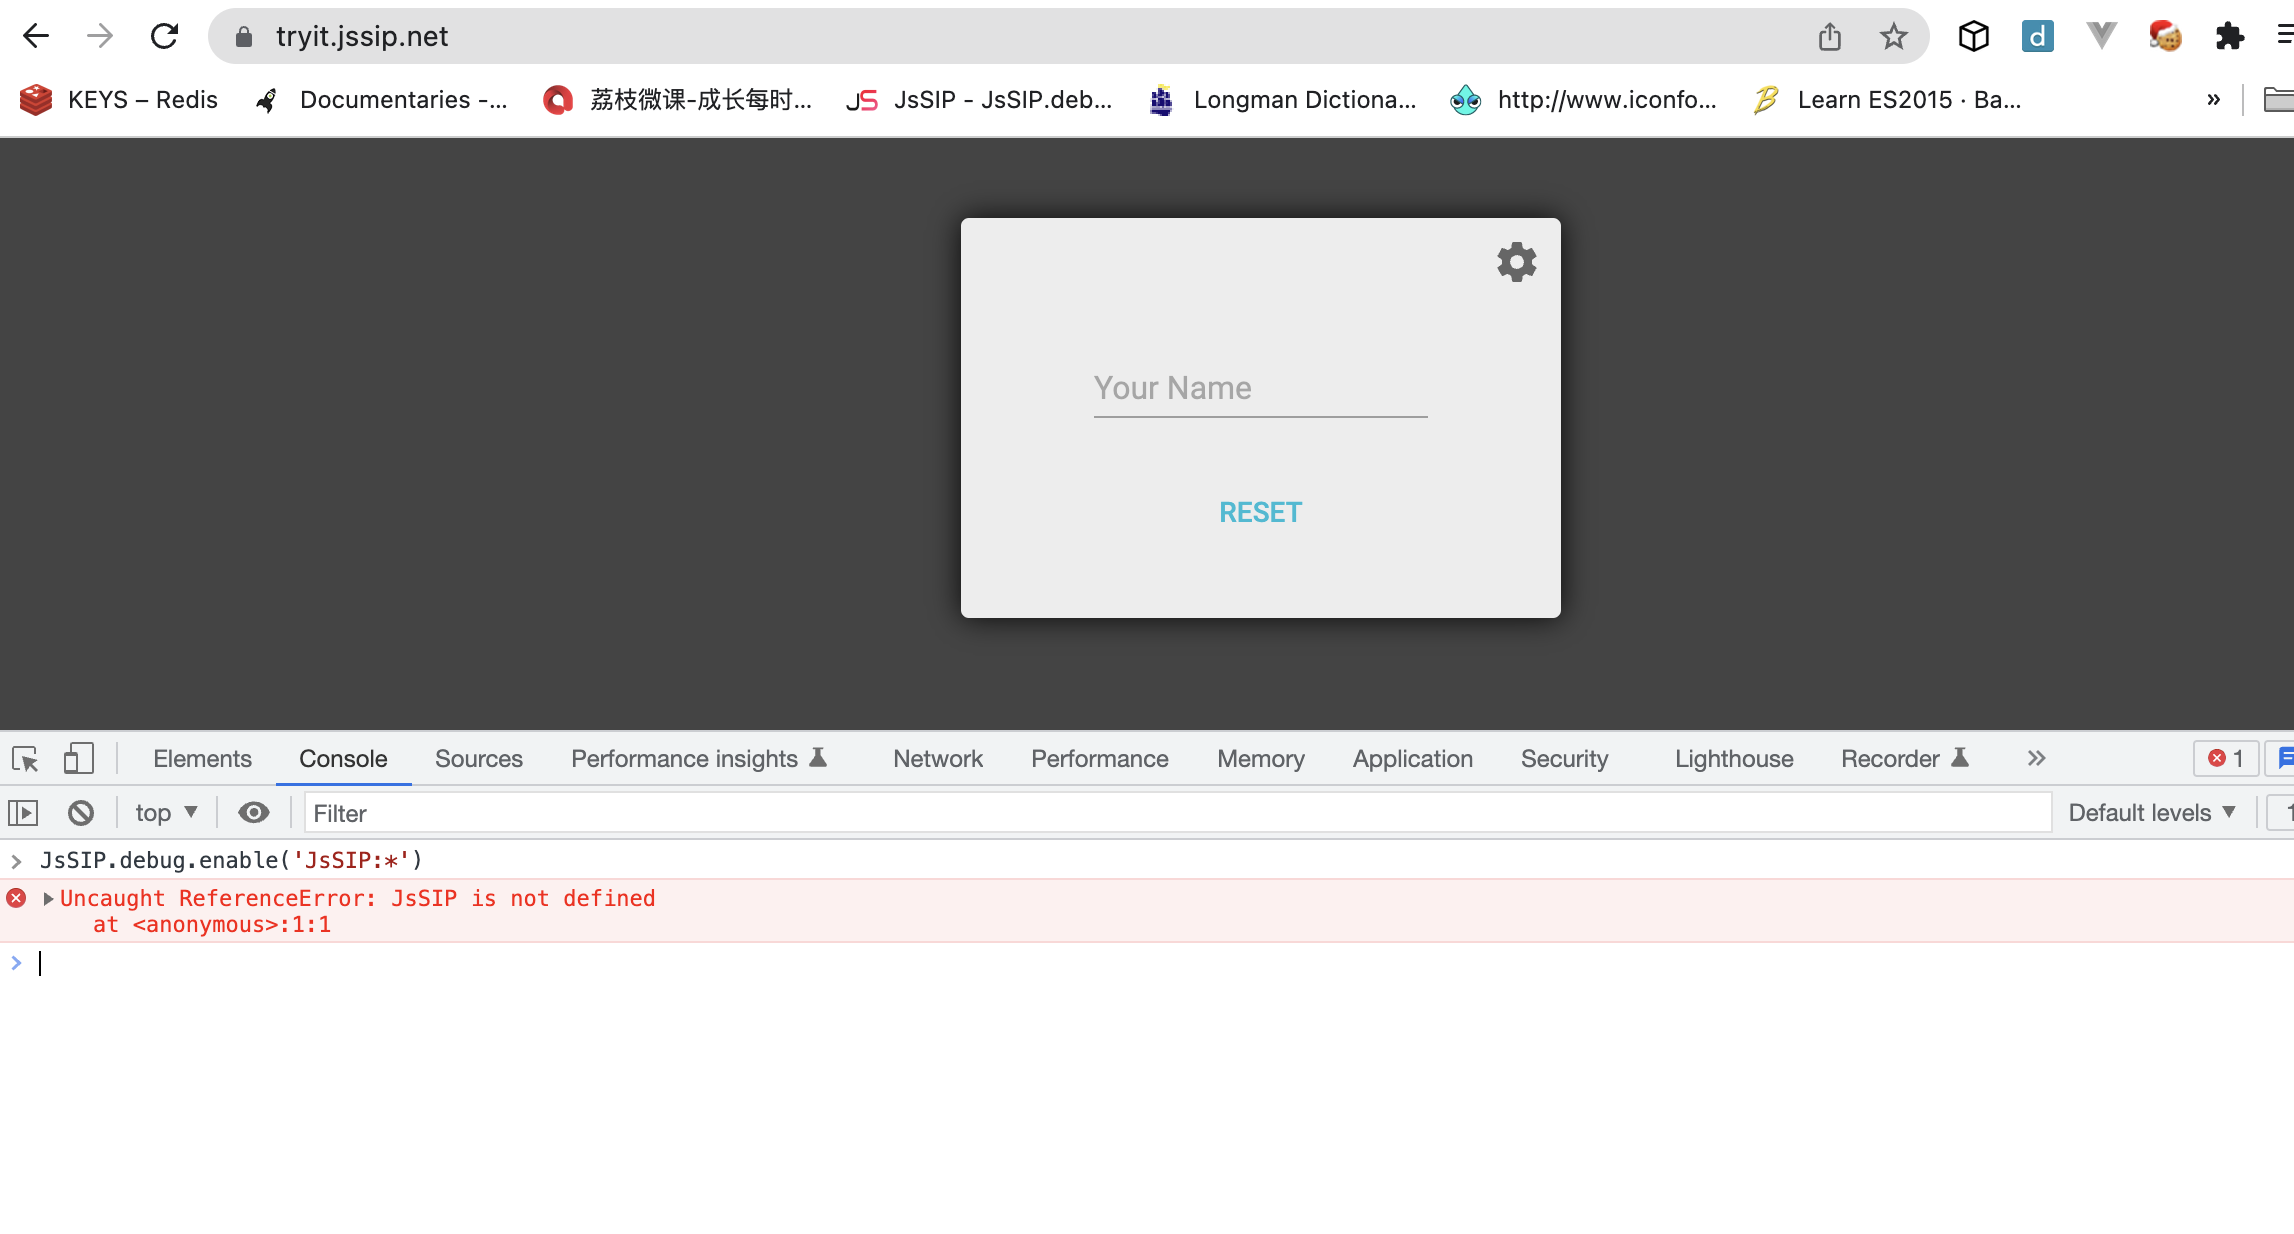The width and height of the screenshot is (2294, 1234).
Task: Clear the console messages
Action: coord(80,812)
